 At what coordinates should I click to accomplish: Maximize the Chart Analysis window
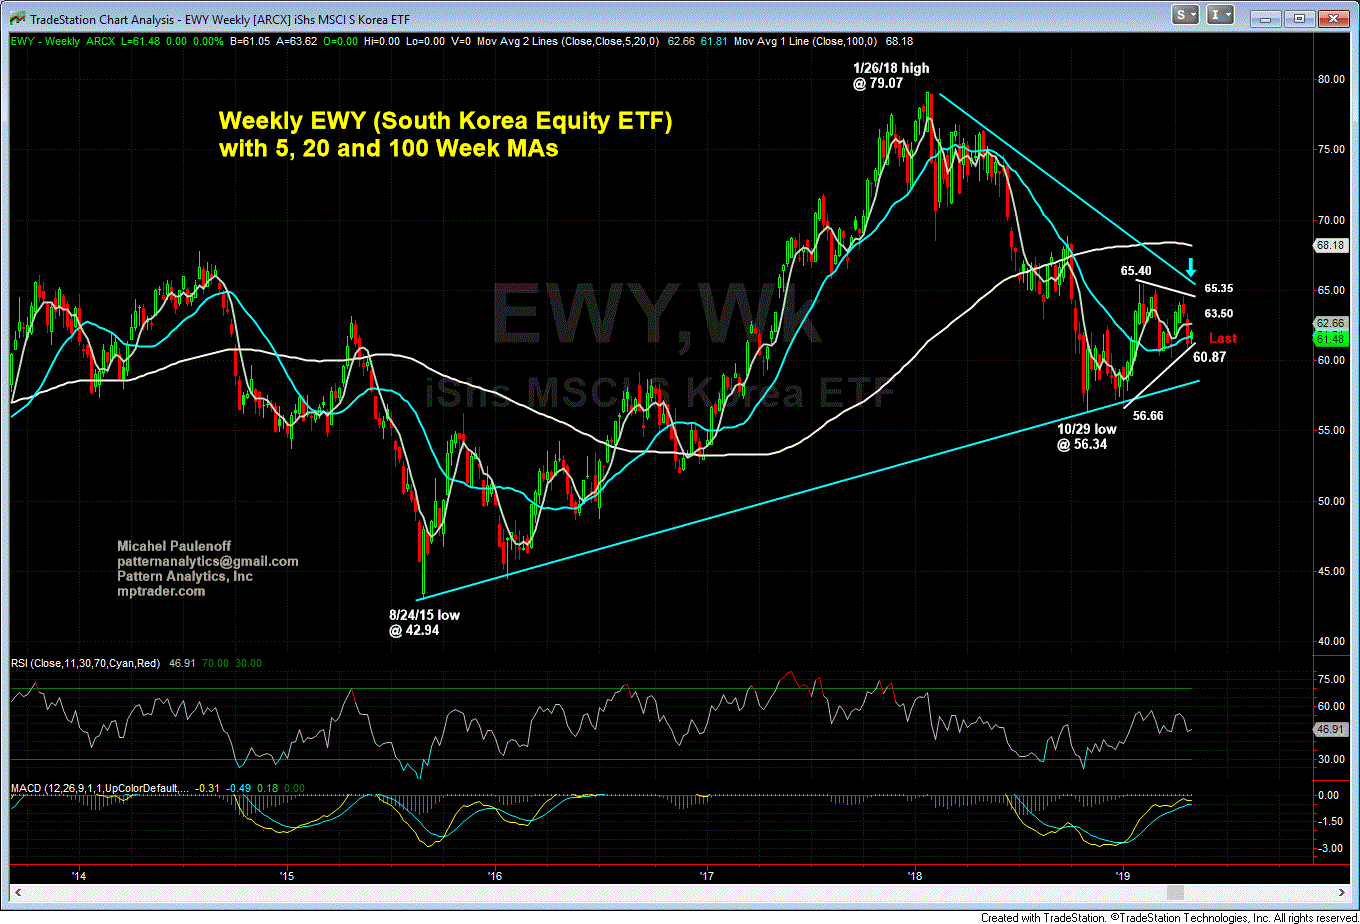pos(1301,17)
